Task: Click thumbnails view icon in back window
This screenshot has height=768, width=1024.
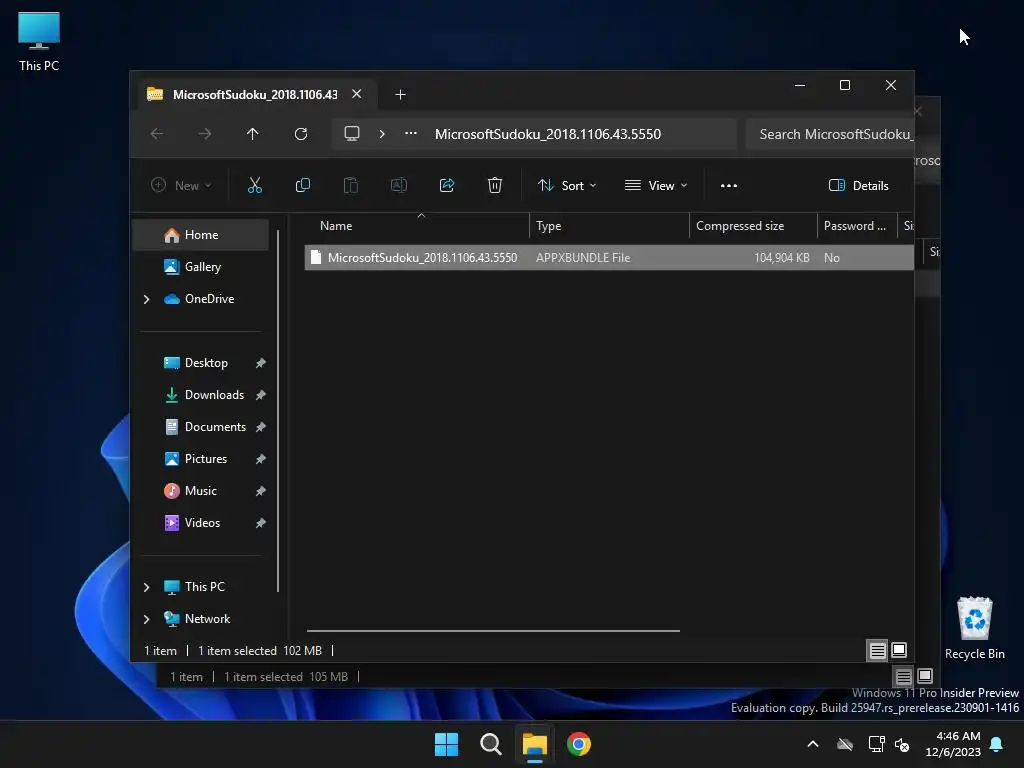Action: (x=925, y=676)
